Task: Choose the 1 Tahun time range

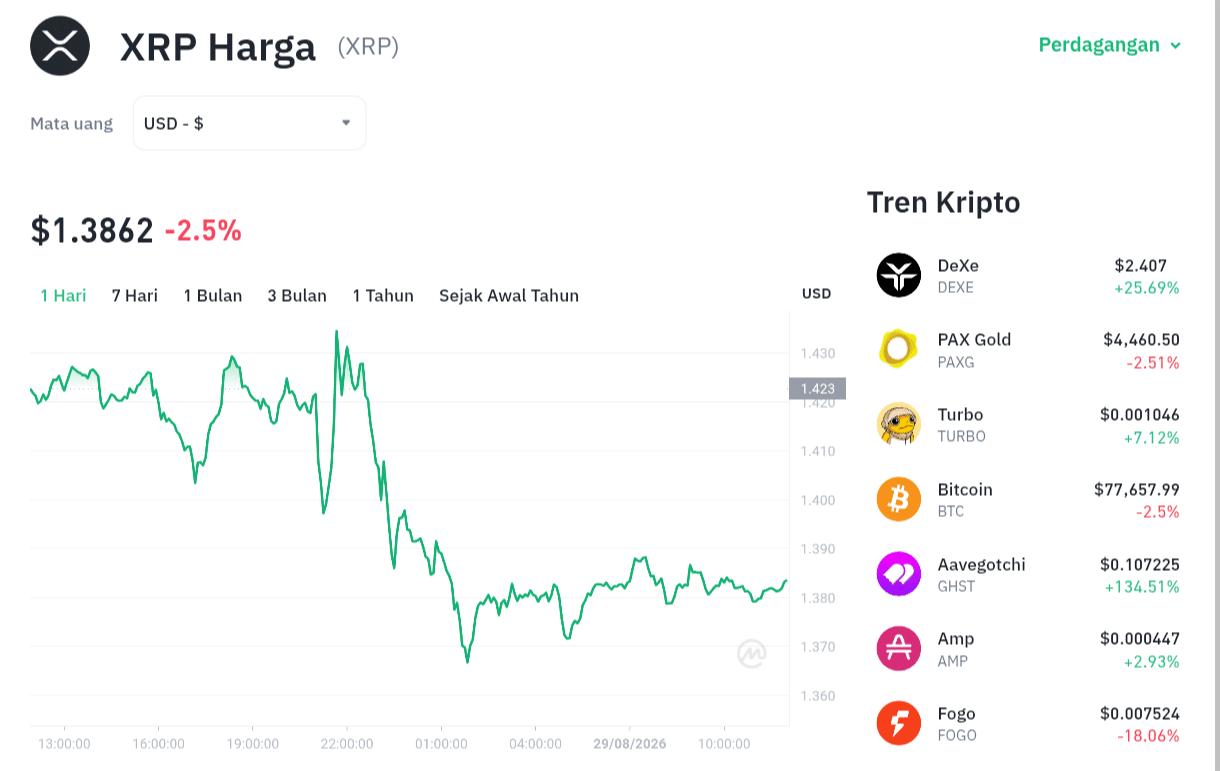Action: point(383,295)
